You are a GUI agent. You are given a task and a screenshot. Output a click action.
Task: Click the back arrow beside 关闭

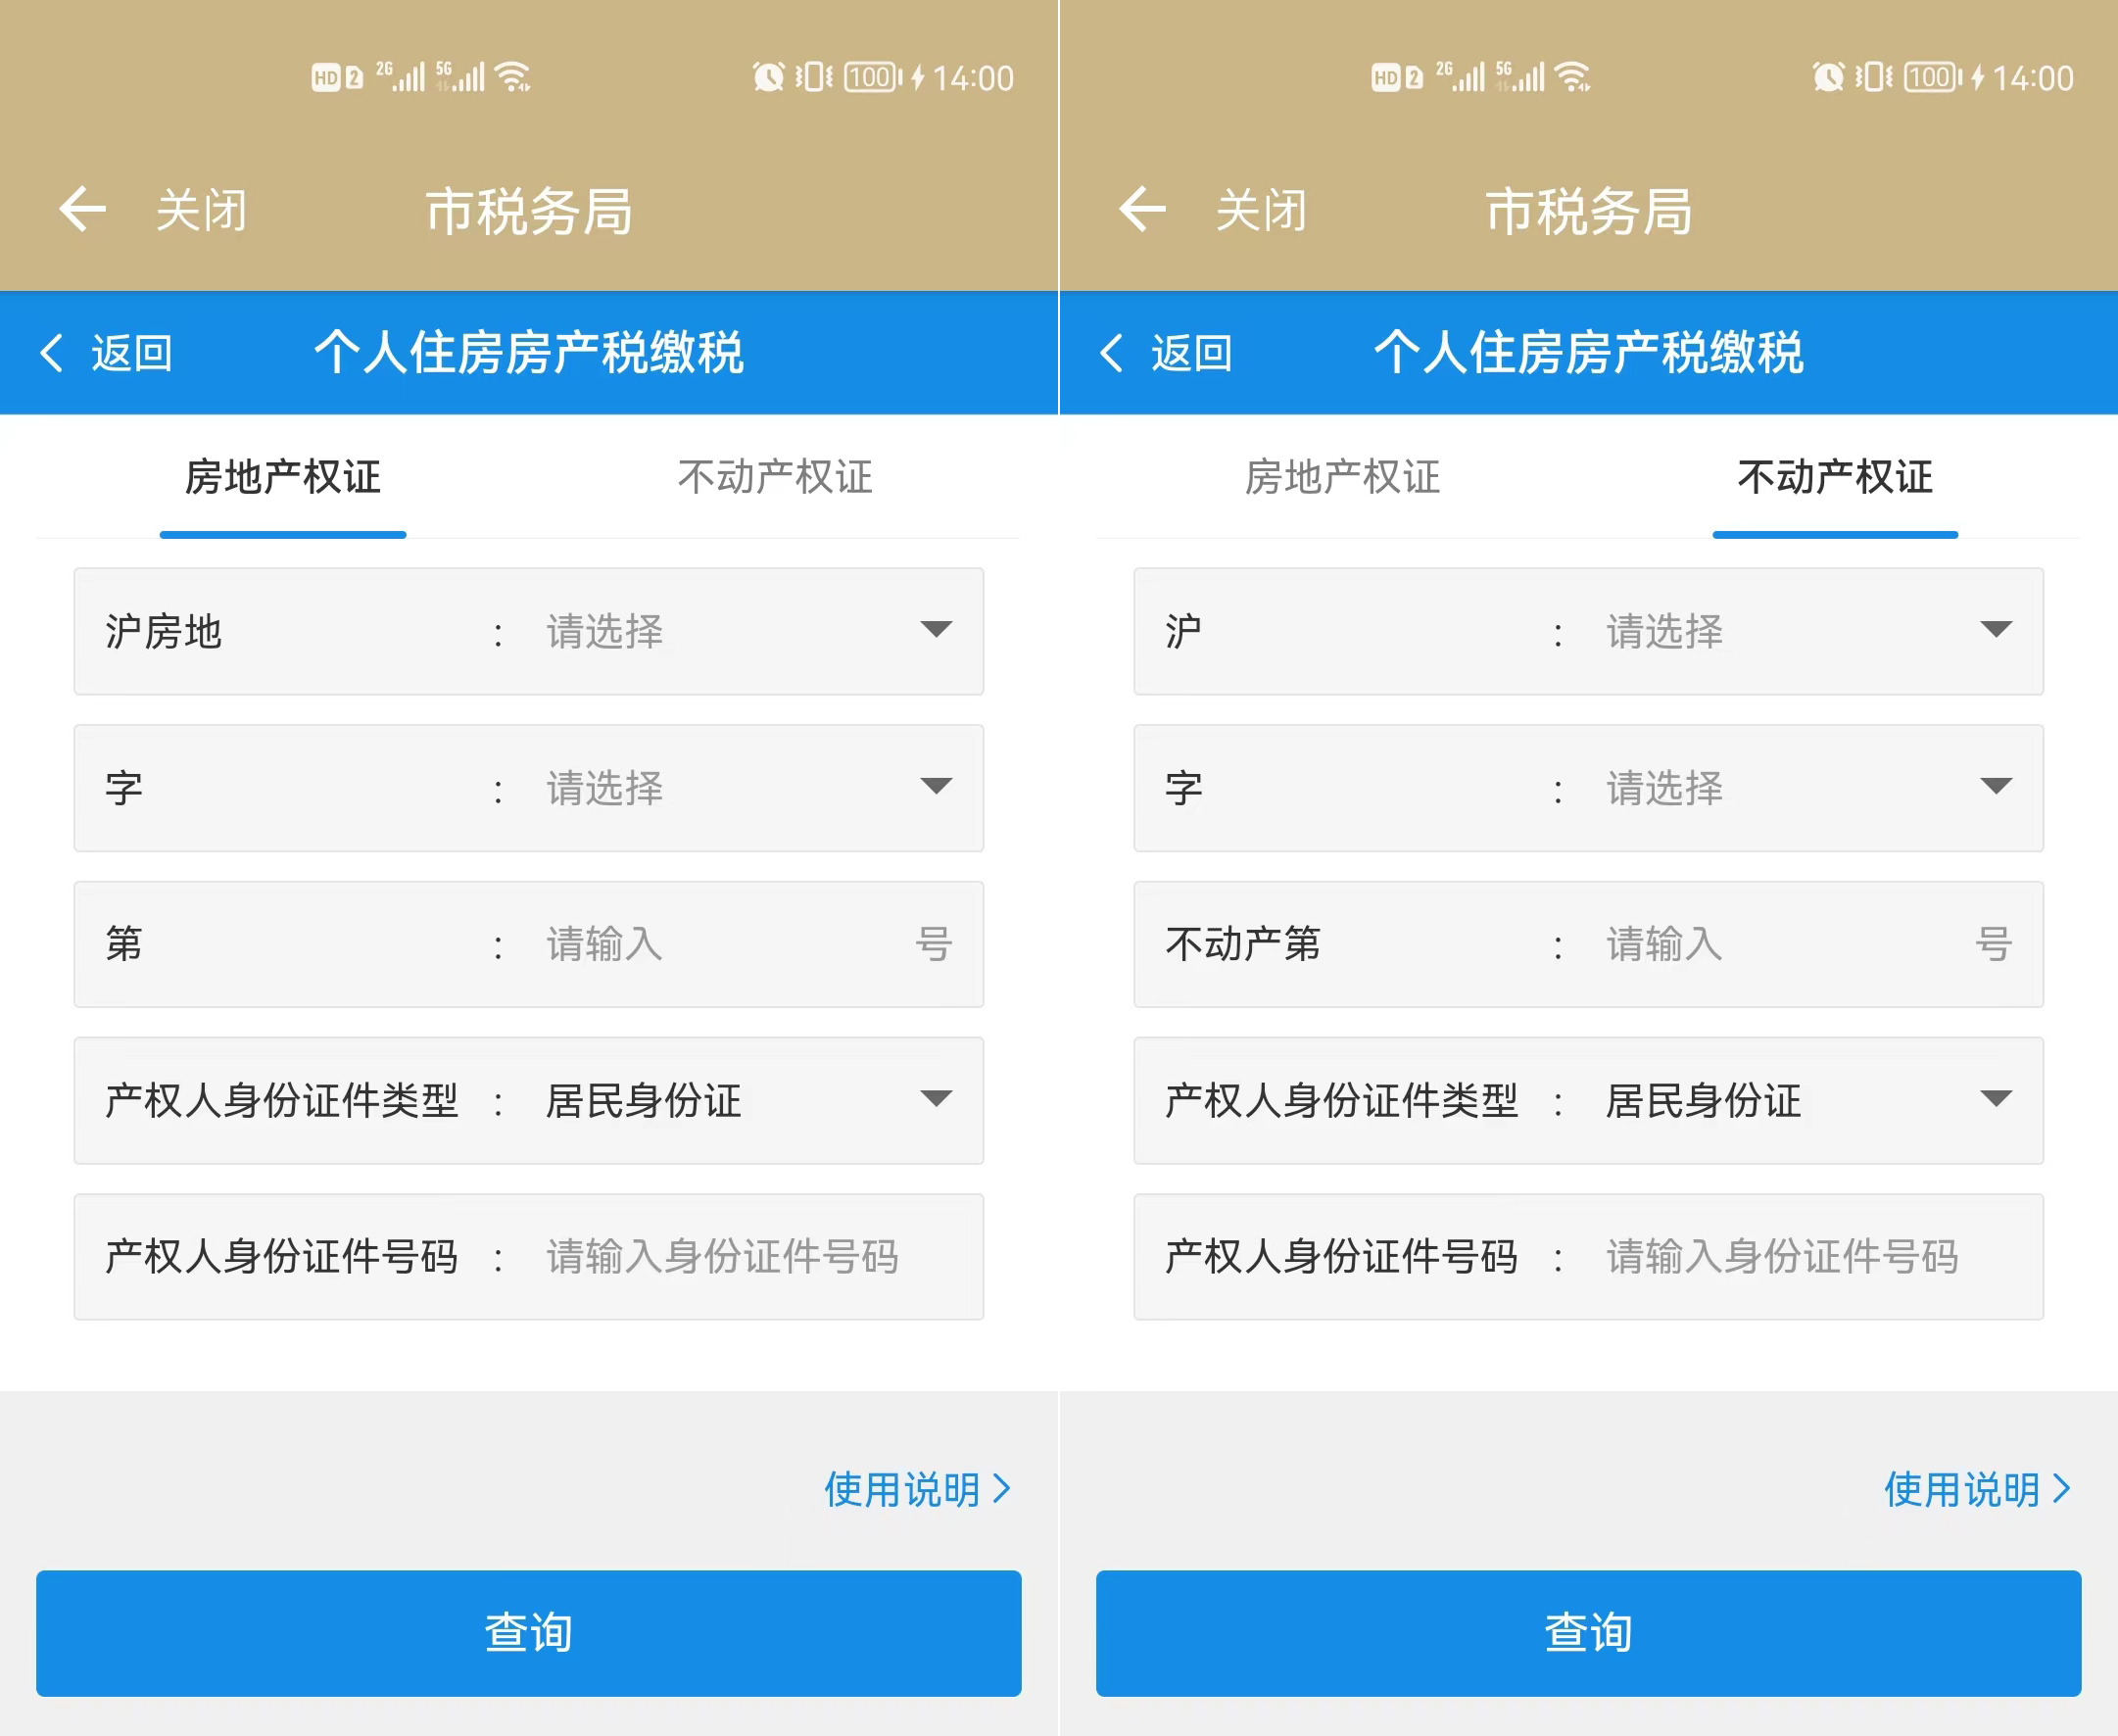click(x=82, y=209)
